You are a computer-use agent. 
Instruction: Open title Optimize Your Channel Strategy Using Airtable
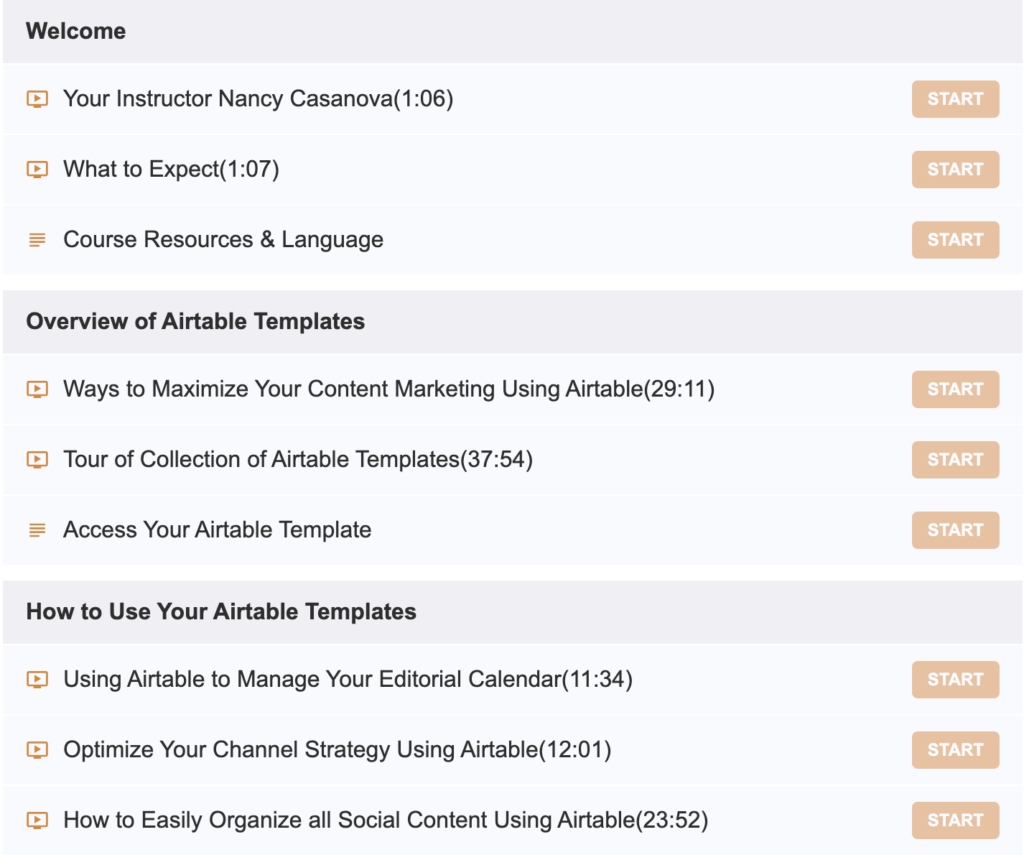pos(337,750)
